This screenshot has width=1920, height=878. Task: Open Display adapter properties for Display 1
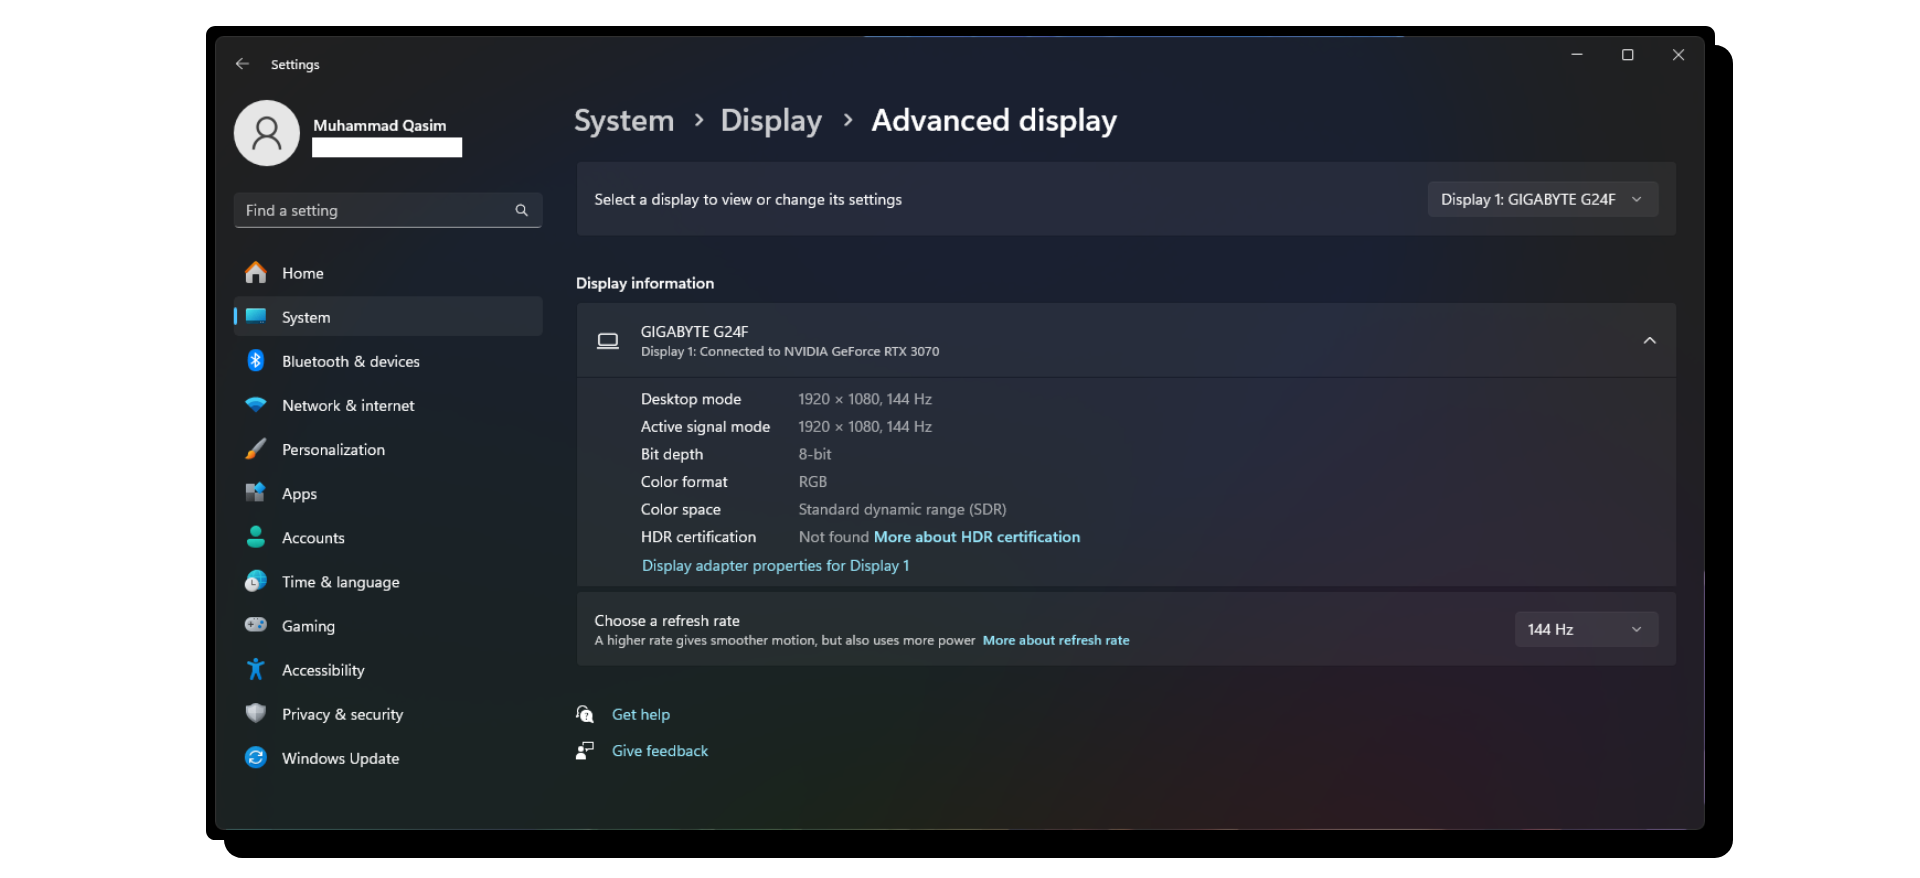776,566
